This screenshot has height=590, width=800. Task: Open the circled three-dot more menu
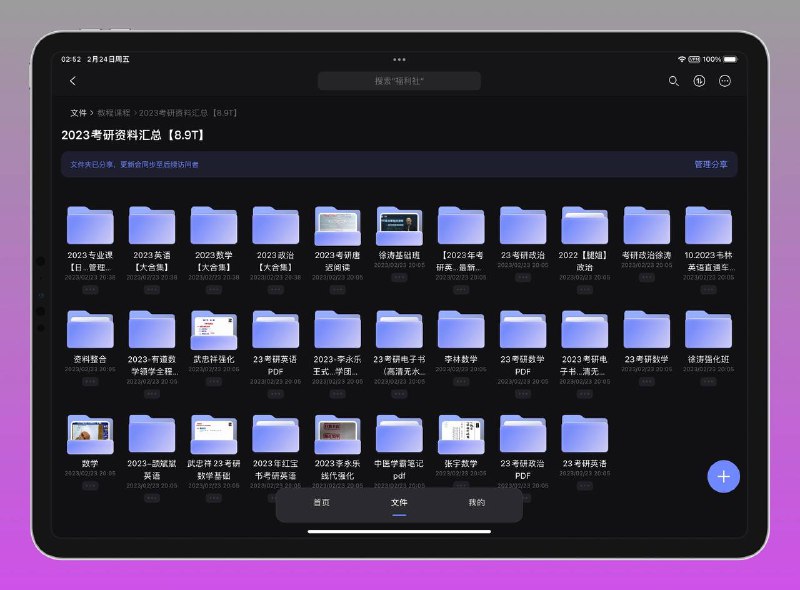[725, 81]
